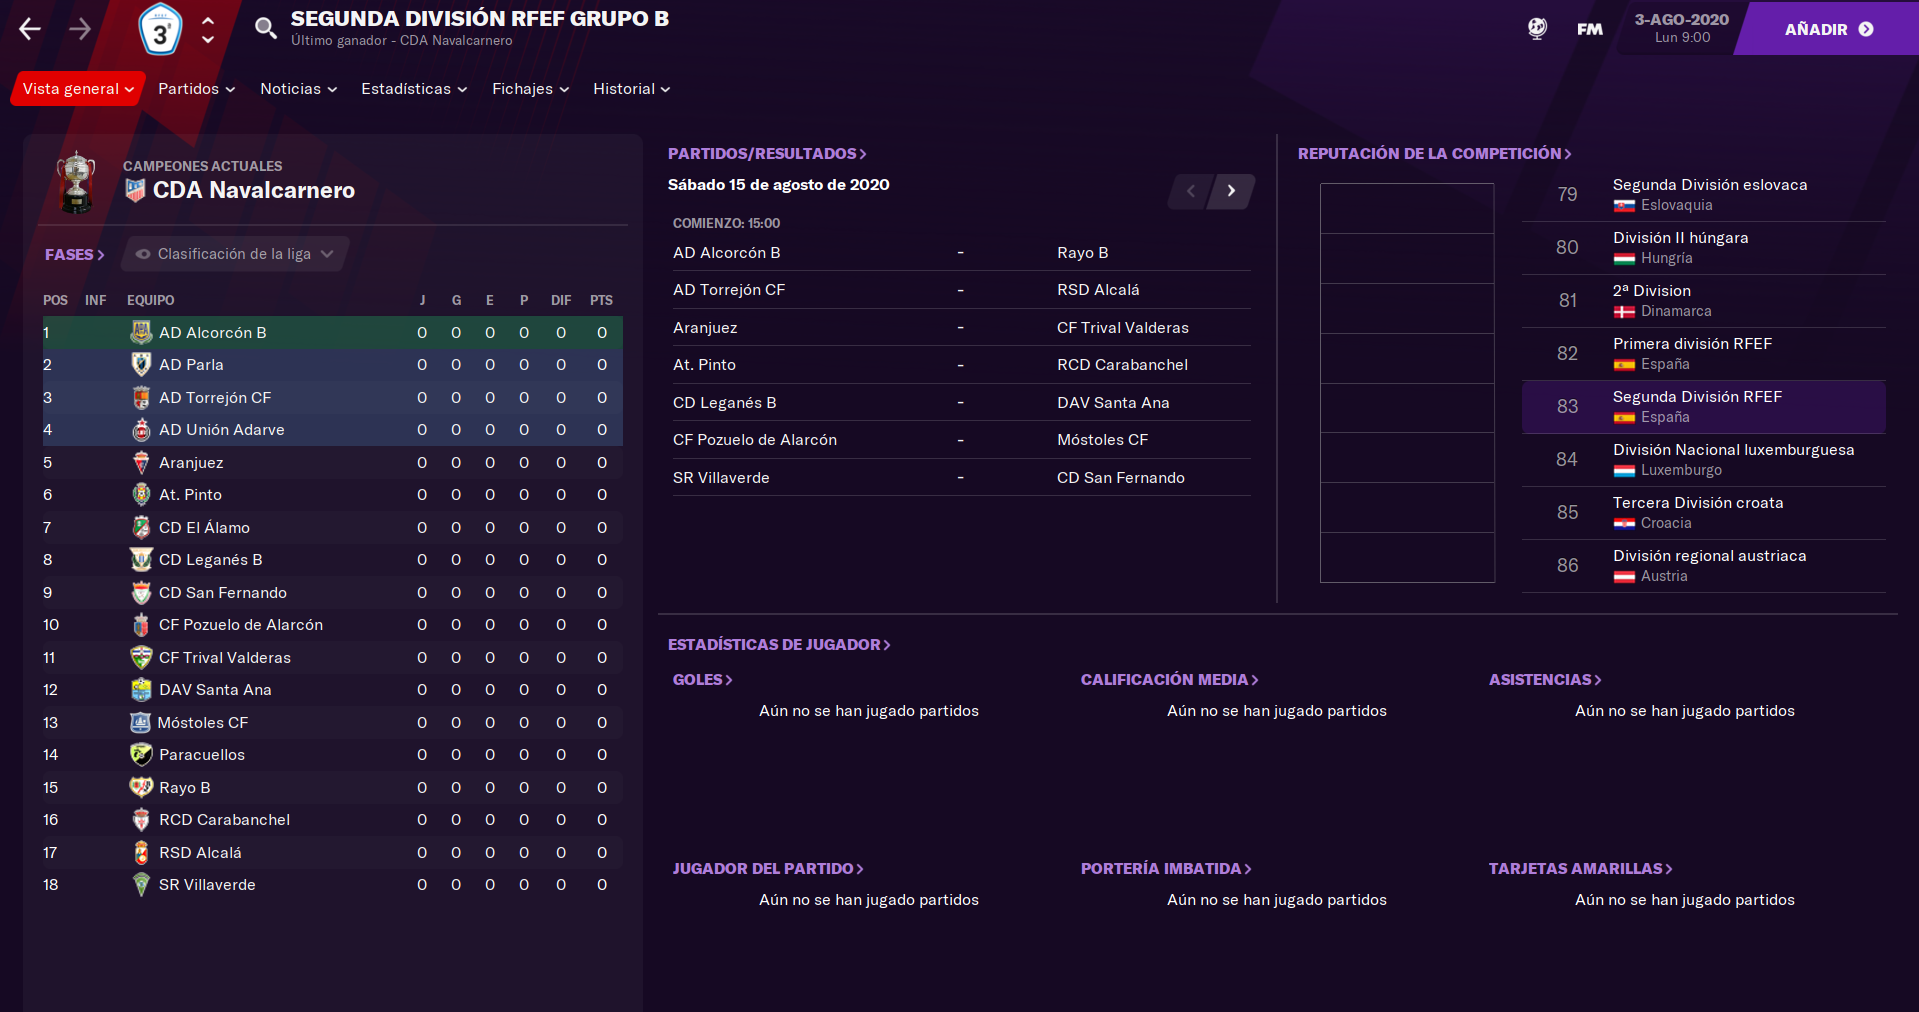Screen dimensions: 1919x1012
Task: Click SR Villaverde crest in table
Action: click(141, 885)
